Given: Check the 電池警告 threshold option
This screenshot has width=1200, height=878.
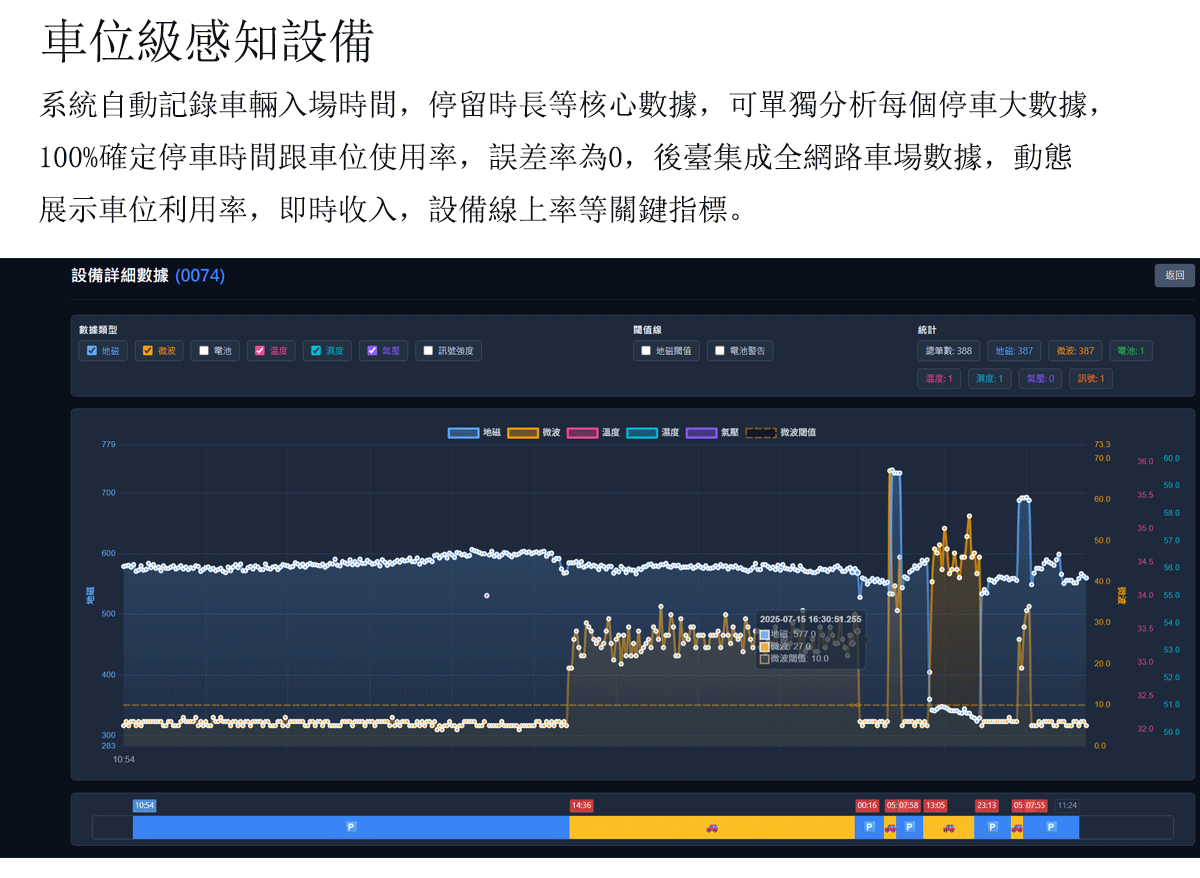Looking at the screenshot, I should (720, 351).
